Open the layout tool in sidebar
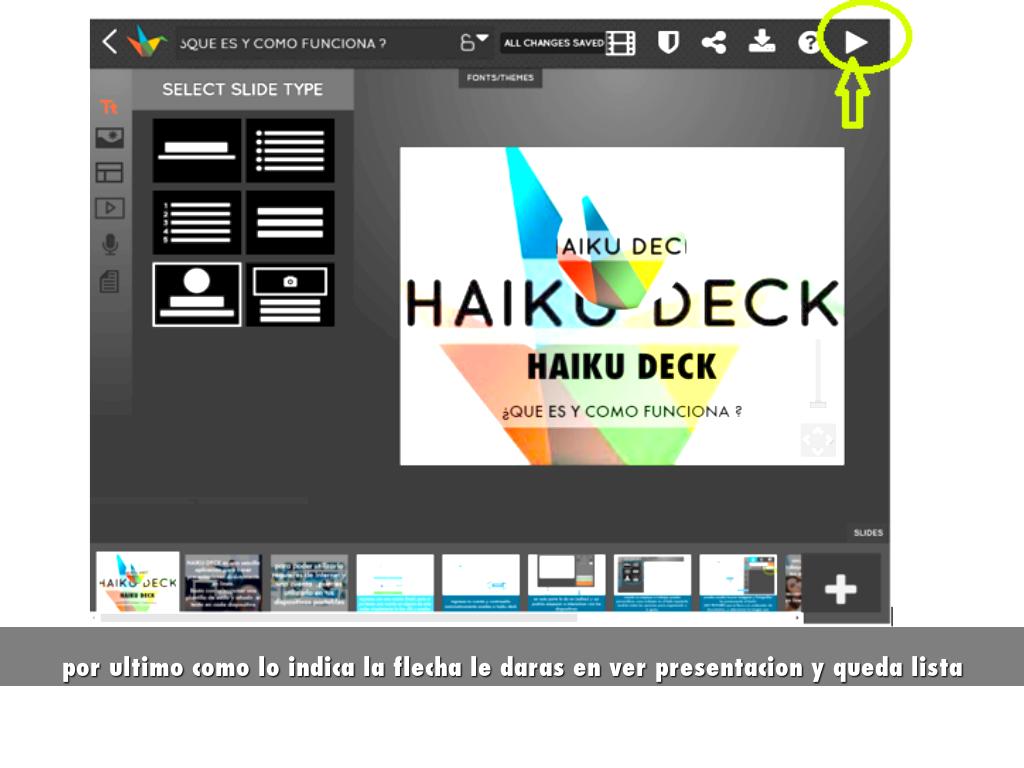This screenshot has width=1024, height=768. pyautogui.click(x=109, y=172)
